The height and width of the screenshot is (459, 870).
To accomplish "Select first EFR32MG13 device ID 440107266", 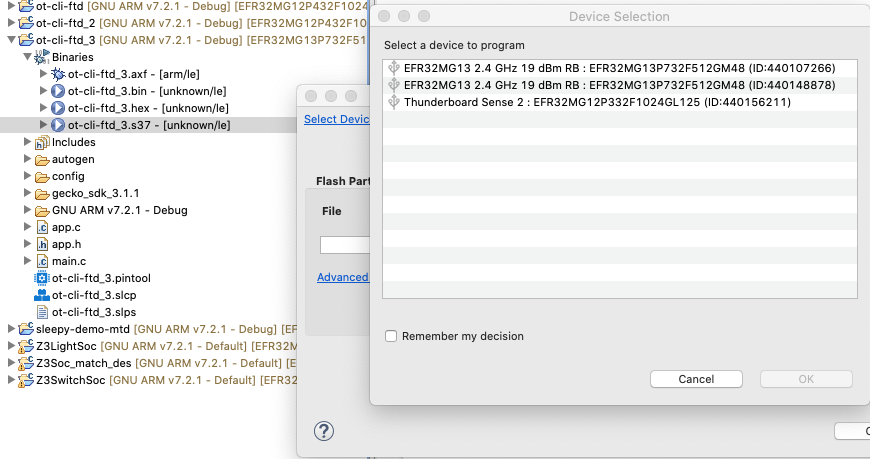I will point(619,68).
